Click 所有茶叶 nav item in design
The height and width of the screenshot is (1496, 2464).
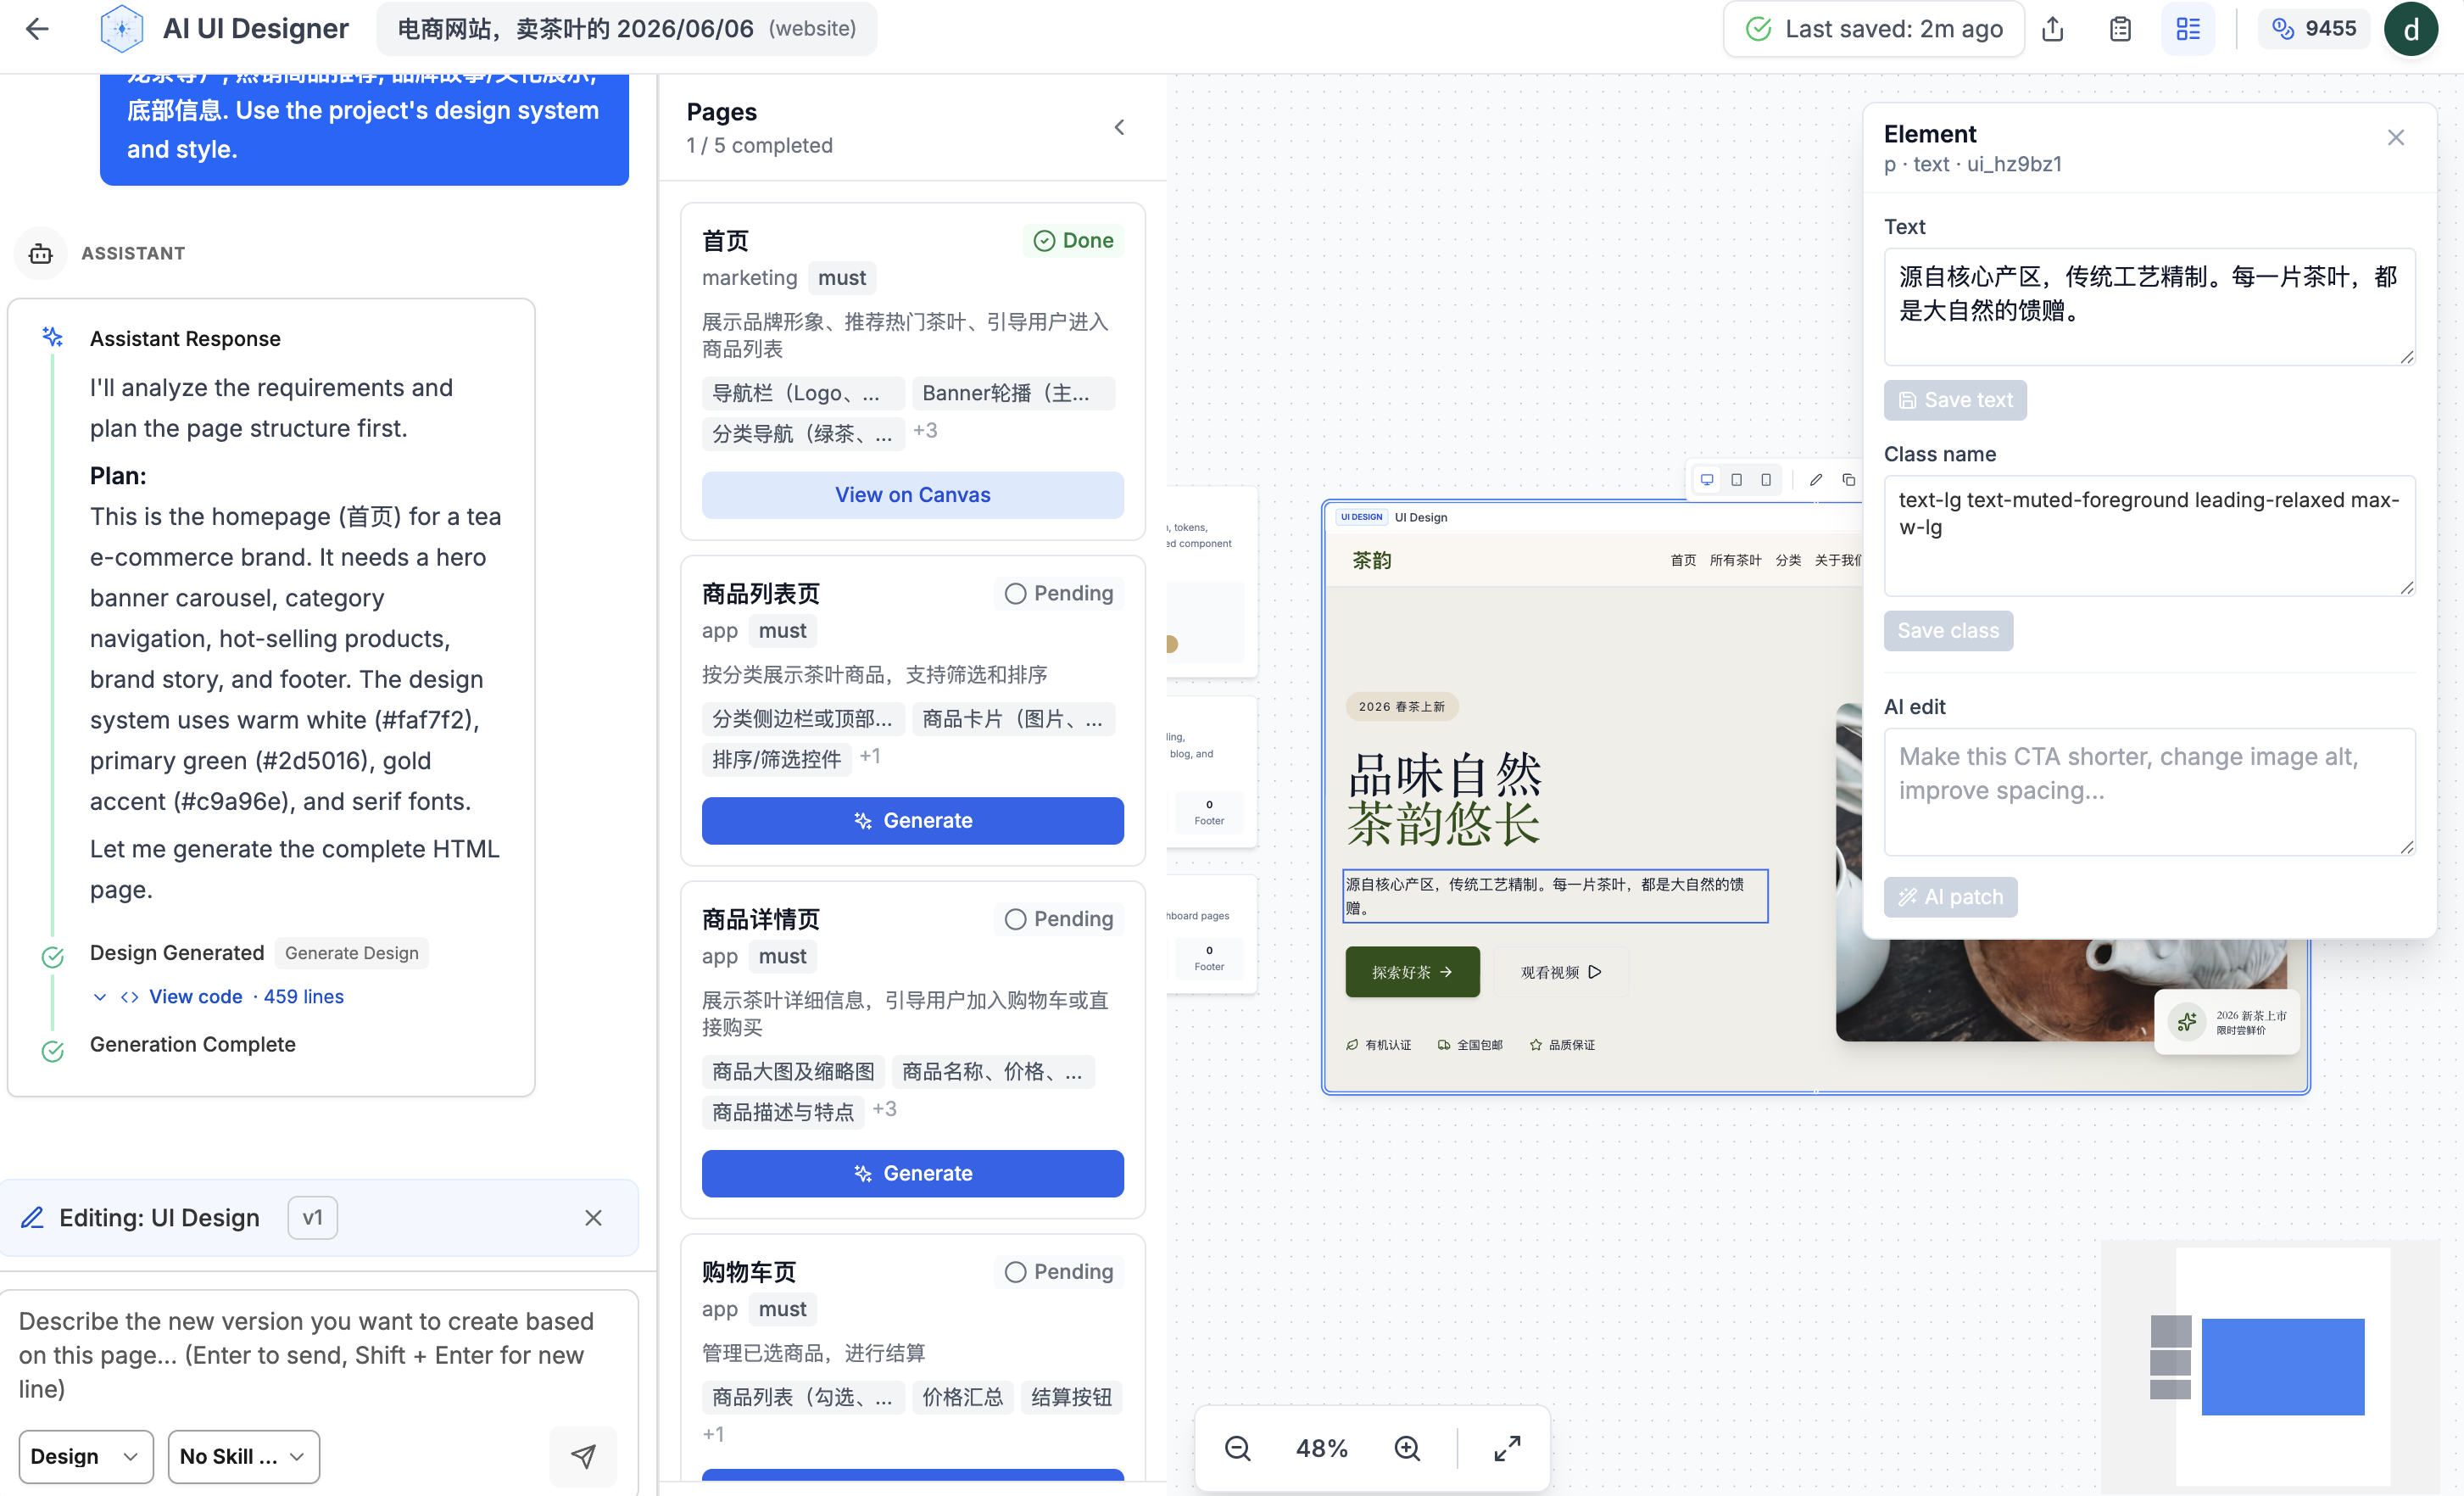tap(1735, 560)
